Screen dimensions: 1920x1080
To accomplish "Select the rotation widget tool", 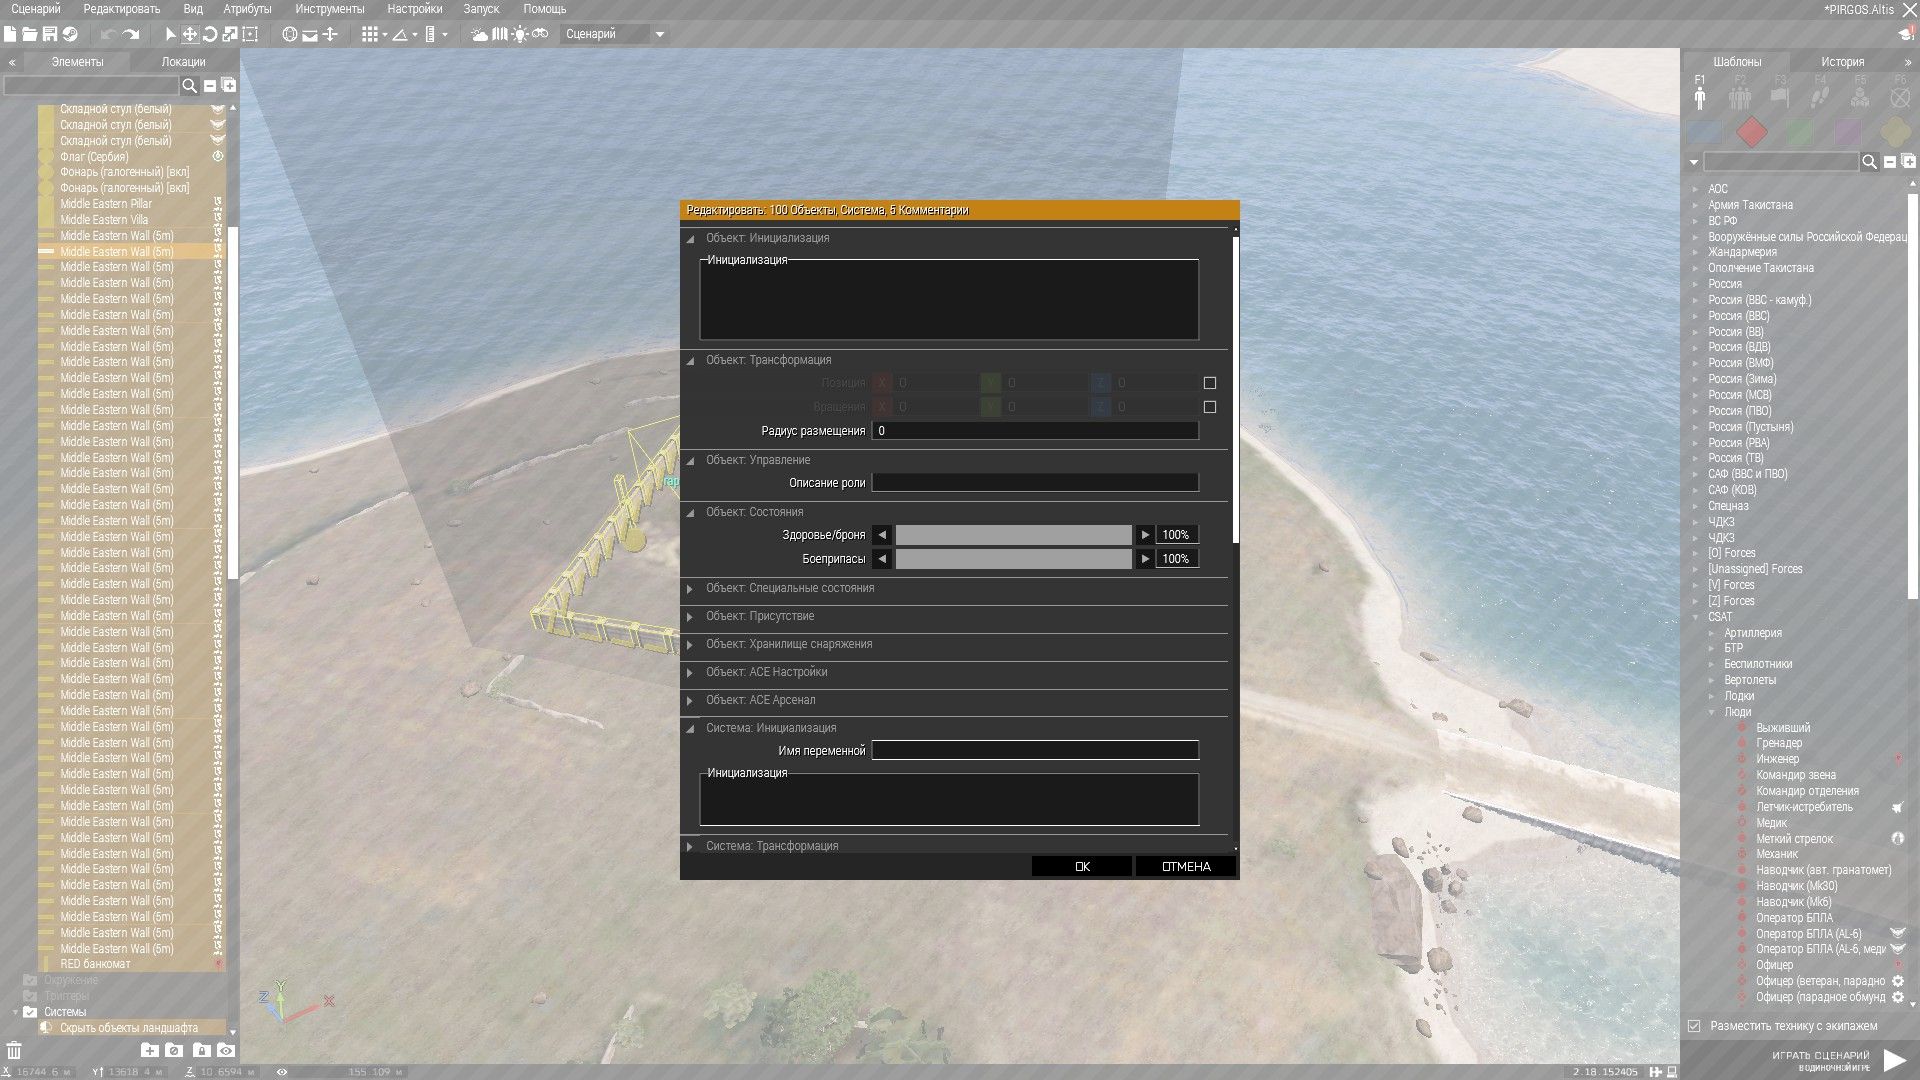I will (x=210, y=34).
